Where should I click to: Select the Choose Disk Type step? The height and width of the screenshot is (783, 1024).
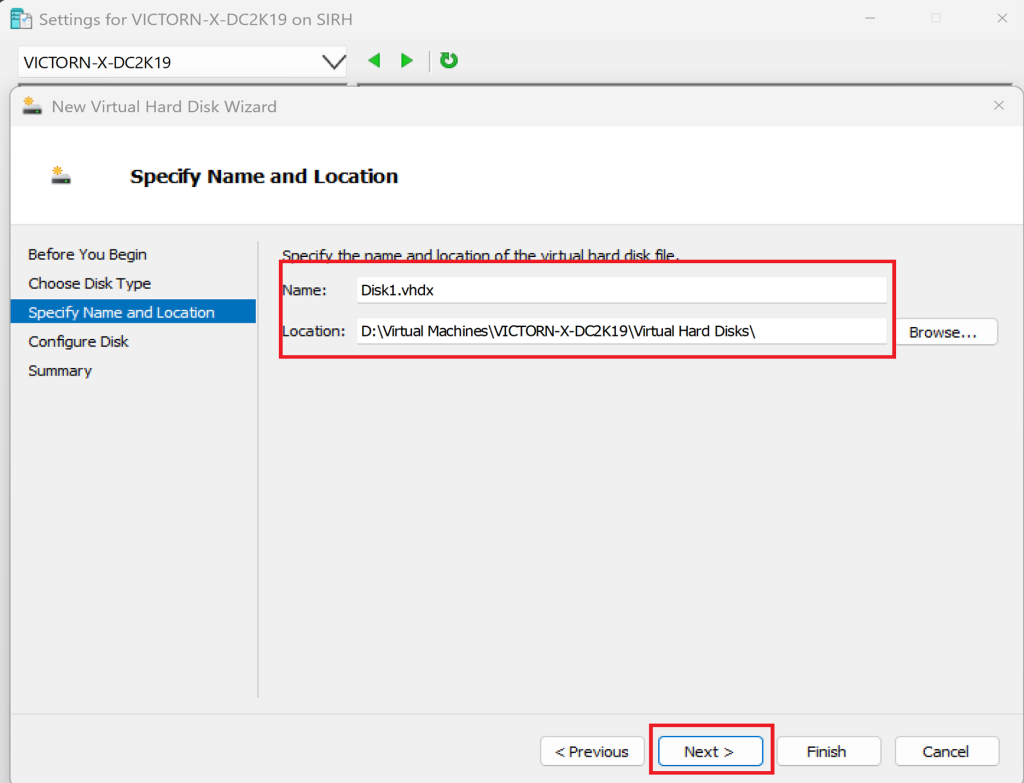click(89, 283)
